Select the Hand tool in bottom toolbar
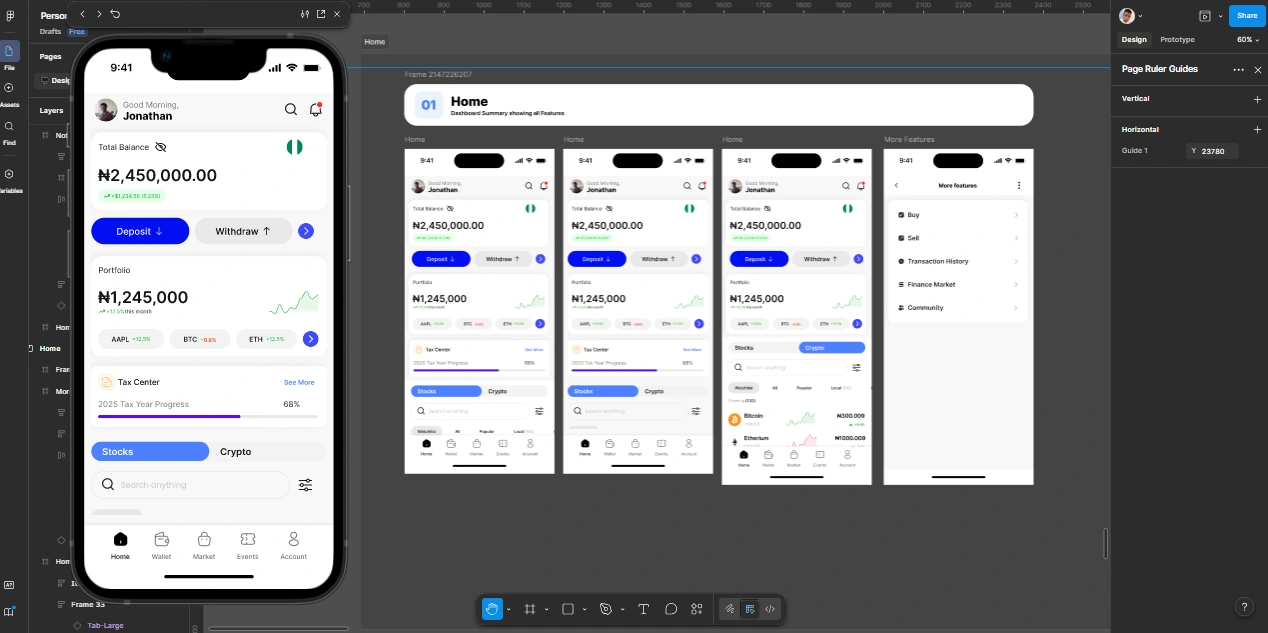Image resolution: width=1268 pixels, height=633 pixels. [492, 609]
